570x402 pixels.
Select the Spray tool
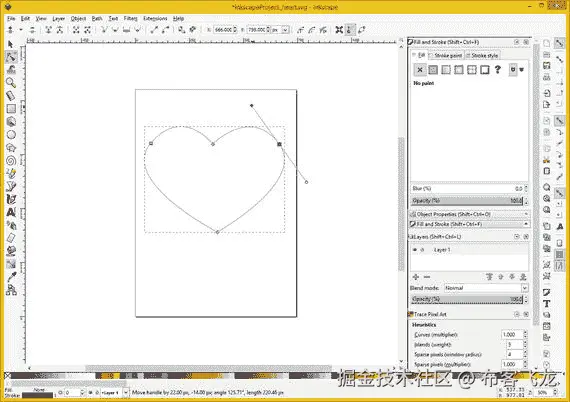(11, 225)
